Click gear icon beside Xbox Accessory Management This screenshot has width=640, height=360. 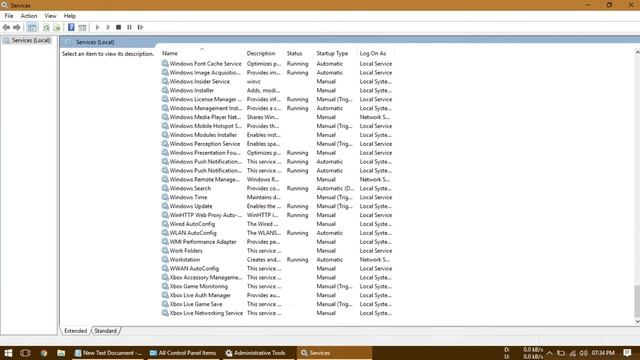pyautogui.click(x=165, y=278)
